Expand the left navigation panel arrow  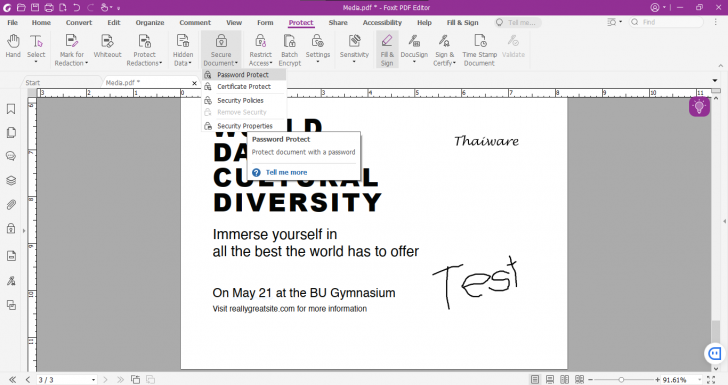[24, 230]
